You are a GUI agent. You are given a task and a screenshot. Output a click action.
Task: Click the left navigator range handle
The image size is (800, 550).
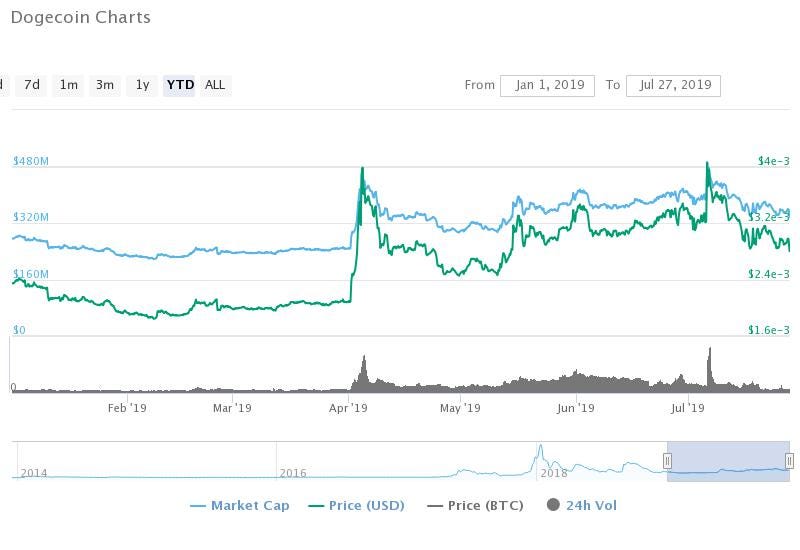coord(667,461)
